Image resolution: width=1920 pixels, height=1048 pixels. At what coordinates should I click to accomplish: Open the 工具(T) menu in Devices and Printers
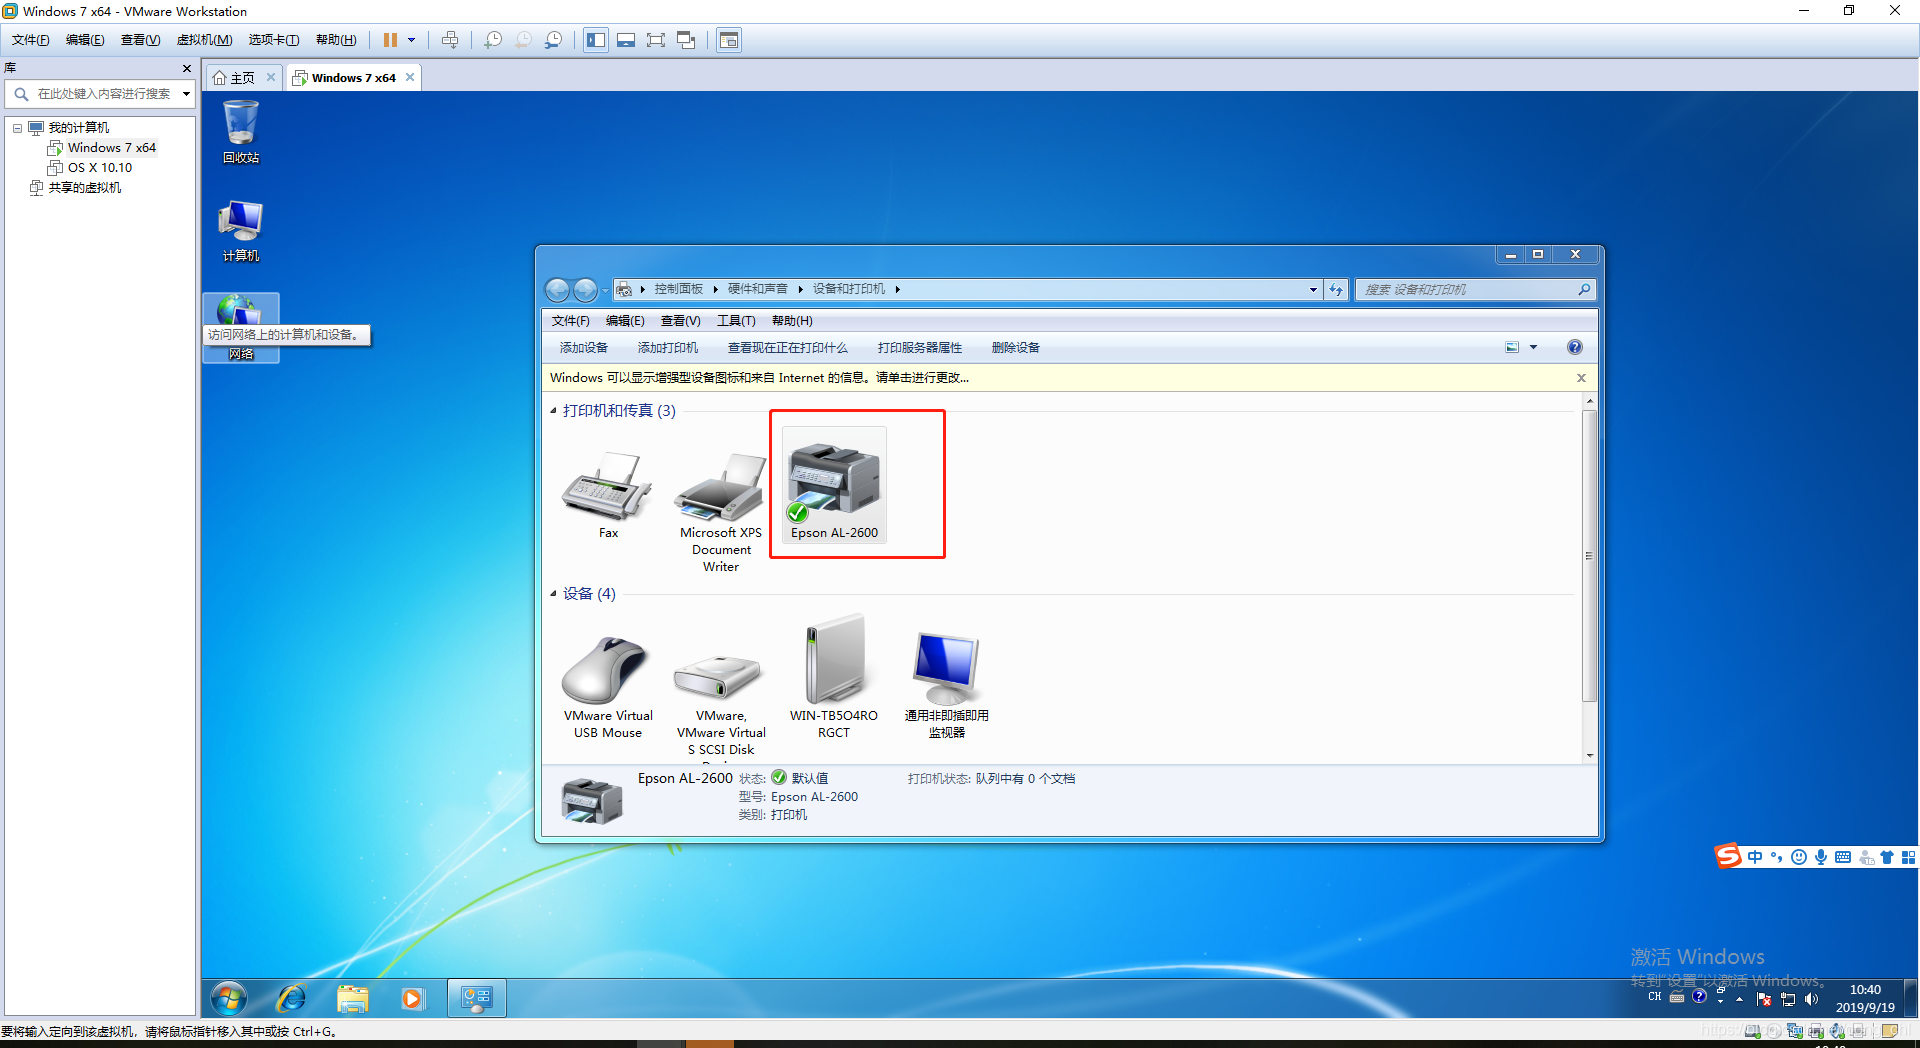(736, 321)
